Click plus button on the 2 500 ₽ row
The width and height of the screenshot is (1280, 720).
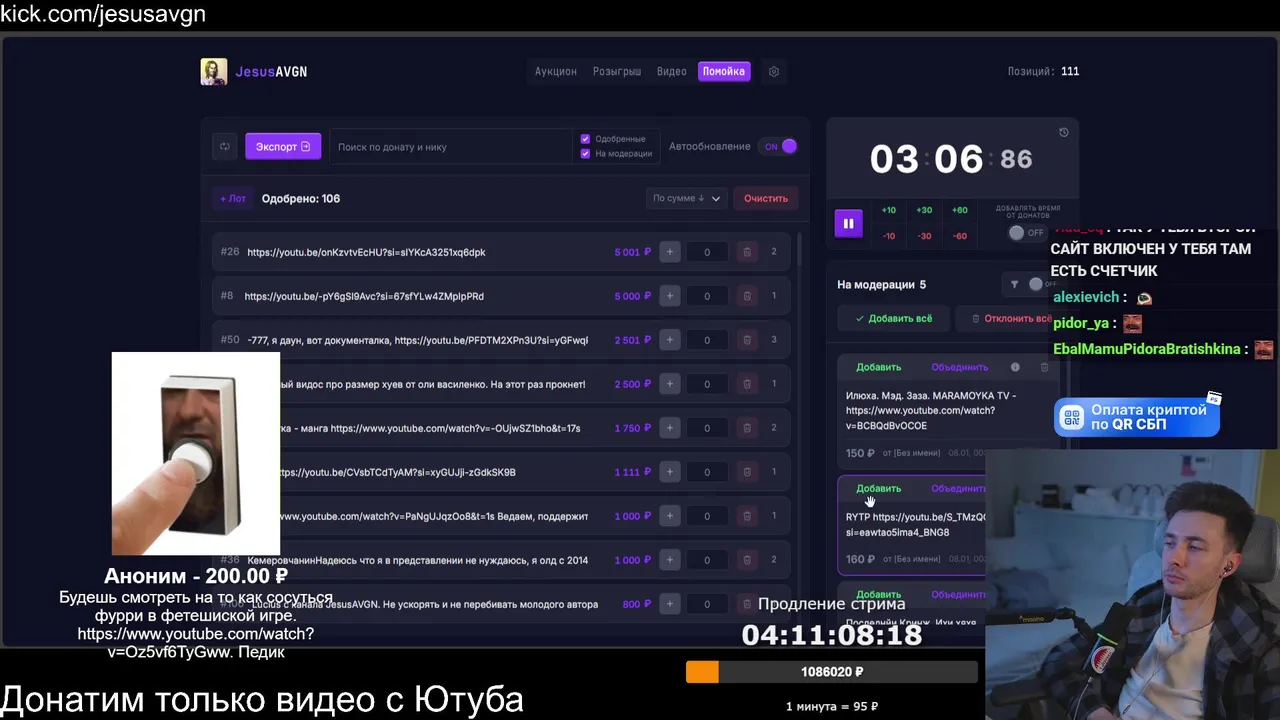pos(670,384)
